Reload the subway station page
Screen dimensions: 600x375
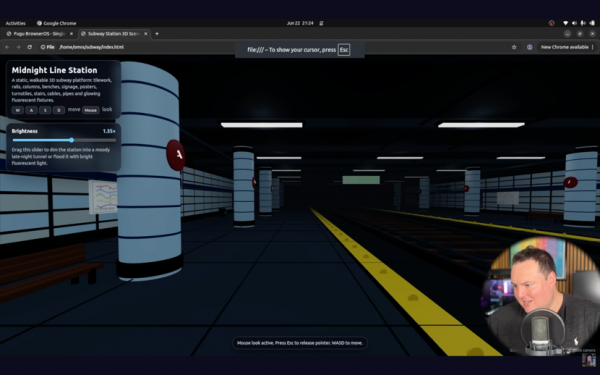(x=29, y=47)
